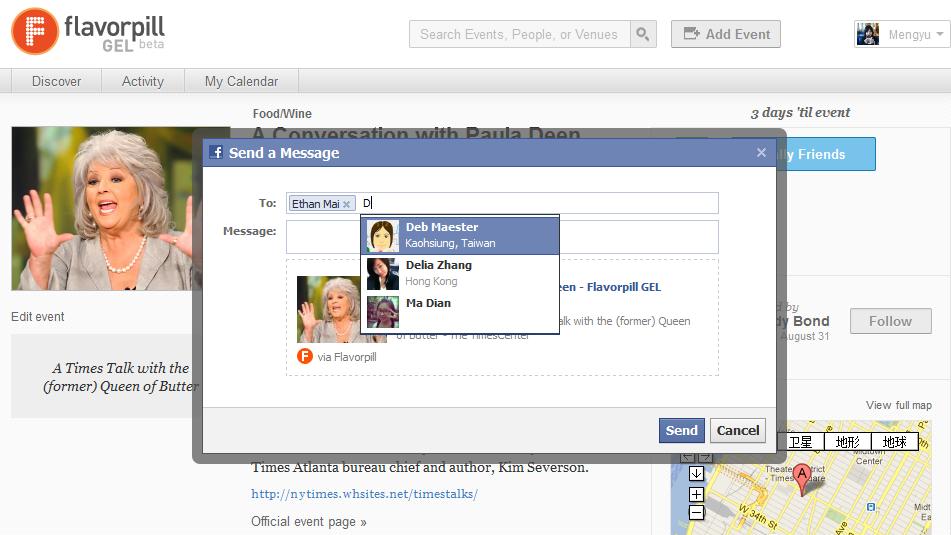The width and height of the screenshot is (951, 535).
Task: Click the Edit event link
Action: point(38,317)
